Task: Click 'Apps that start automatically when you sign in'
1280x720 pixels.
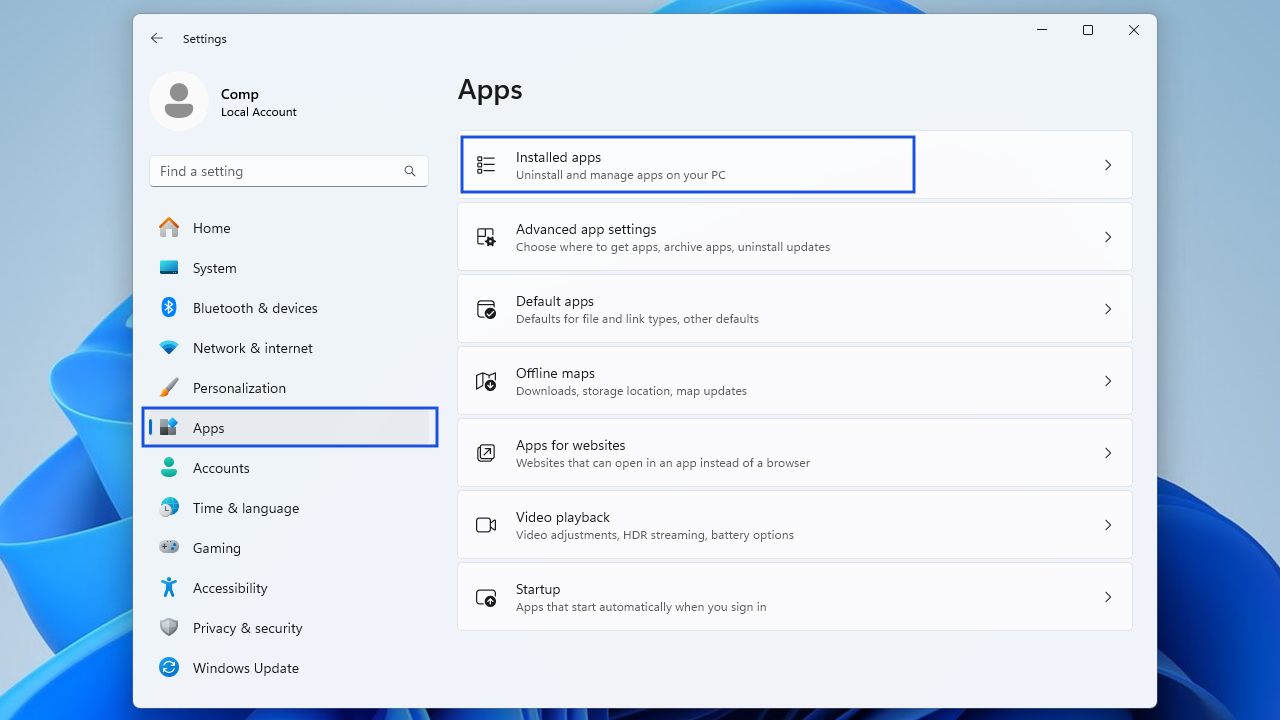Action: pyautogui.click(x=641, y=607)
